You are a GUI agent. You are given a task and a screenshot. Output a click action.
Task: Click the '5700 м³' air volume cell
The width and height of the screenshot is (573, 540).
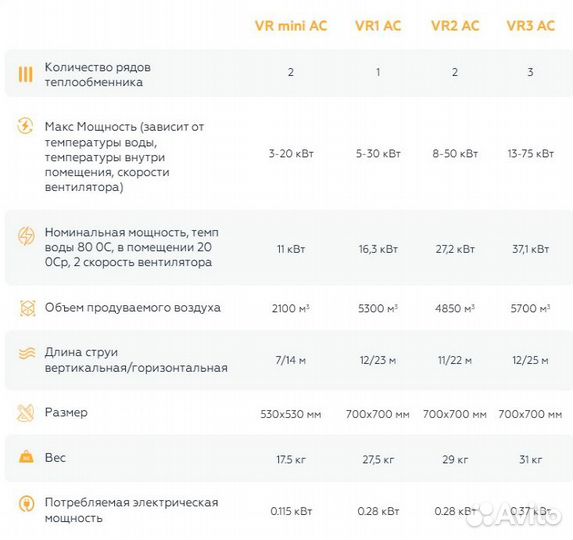point(531,308)
